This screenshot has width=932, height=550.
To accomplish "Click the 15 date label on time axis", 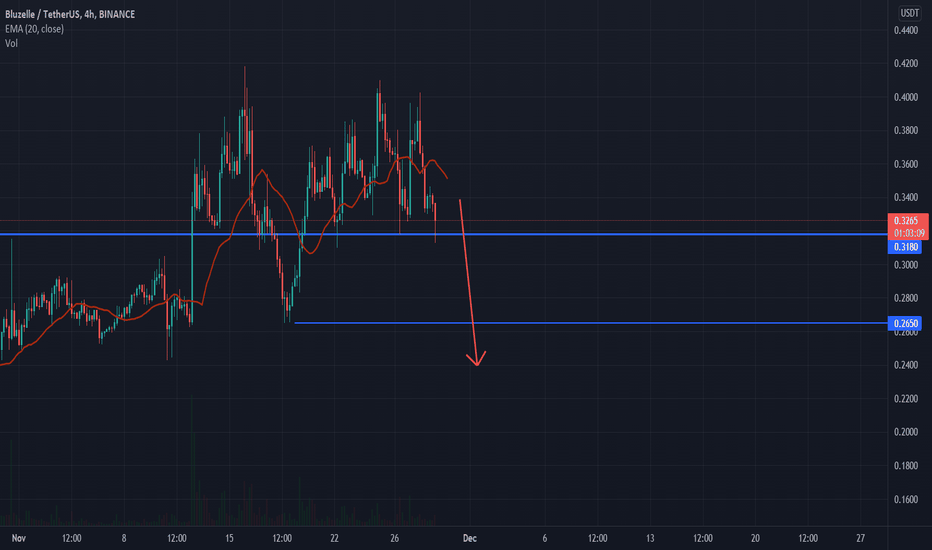I will [229, 538].
